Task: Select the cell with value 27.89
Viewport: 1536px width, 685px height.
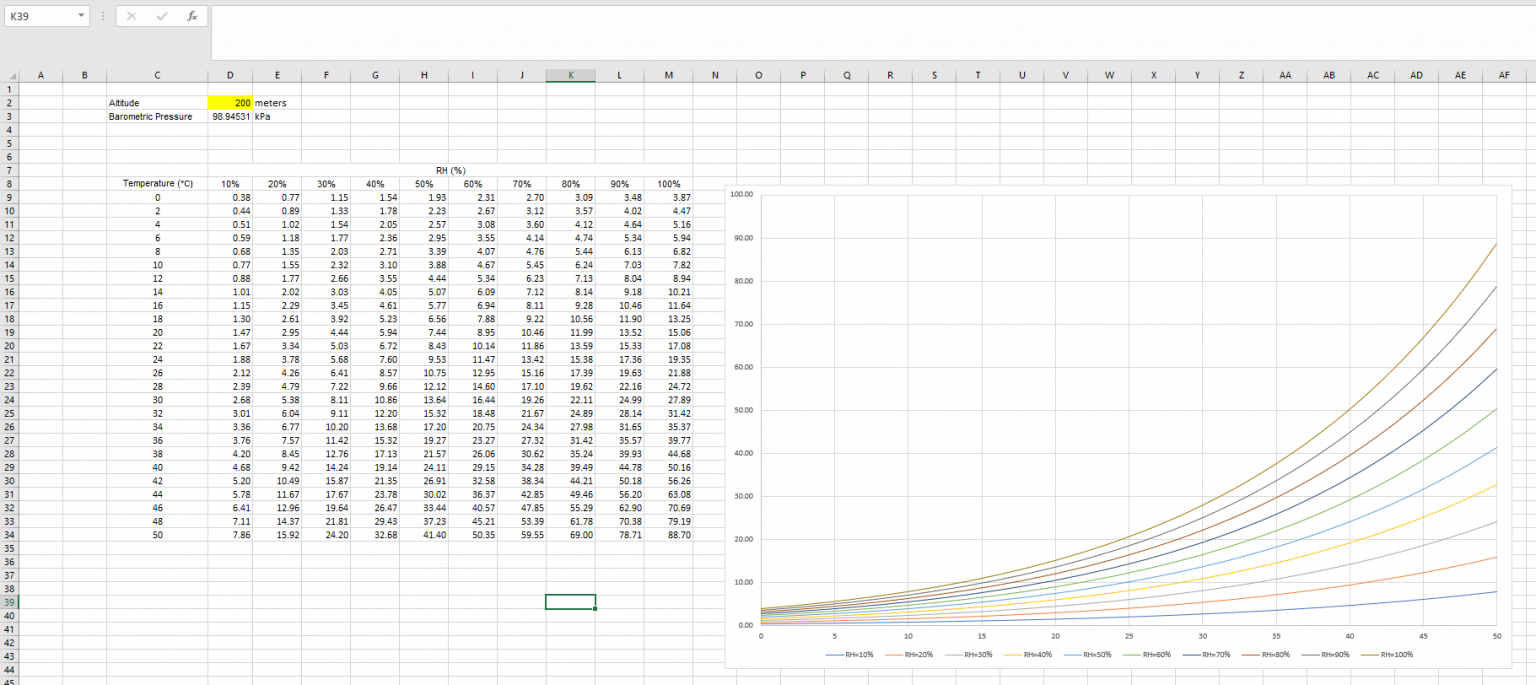Action: pos(669,400)
